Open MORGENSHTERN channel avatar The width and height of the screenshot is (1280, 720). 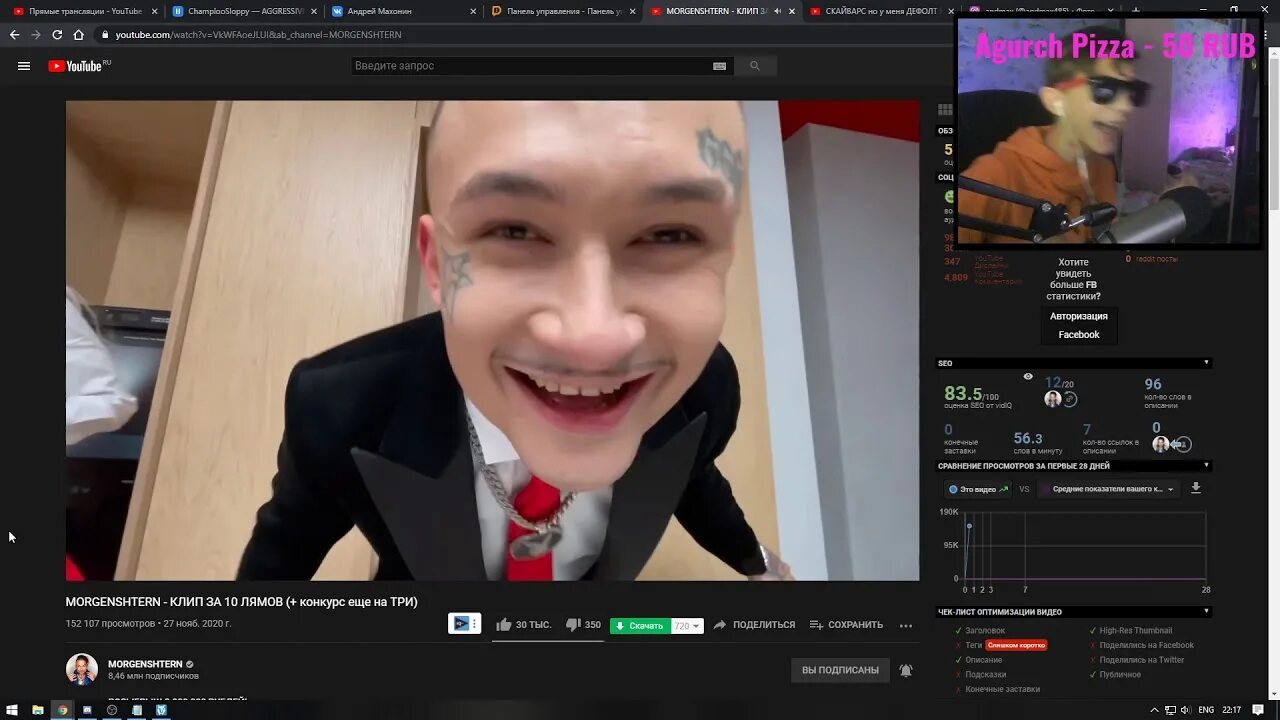(x=82, y=670)
